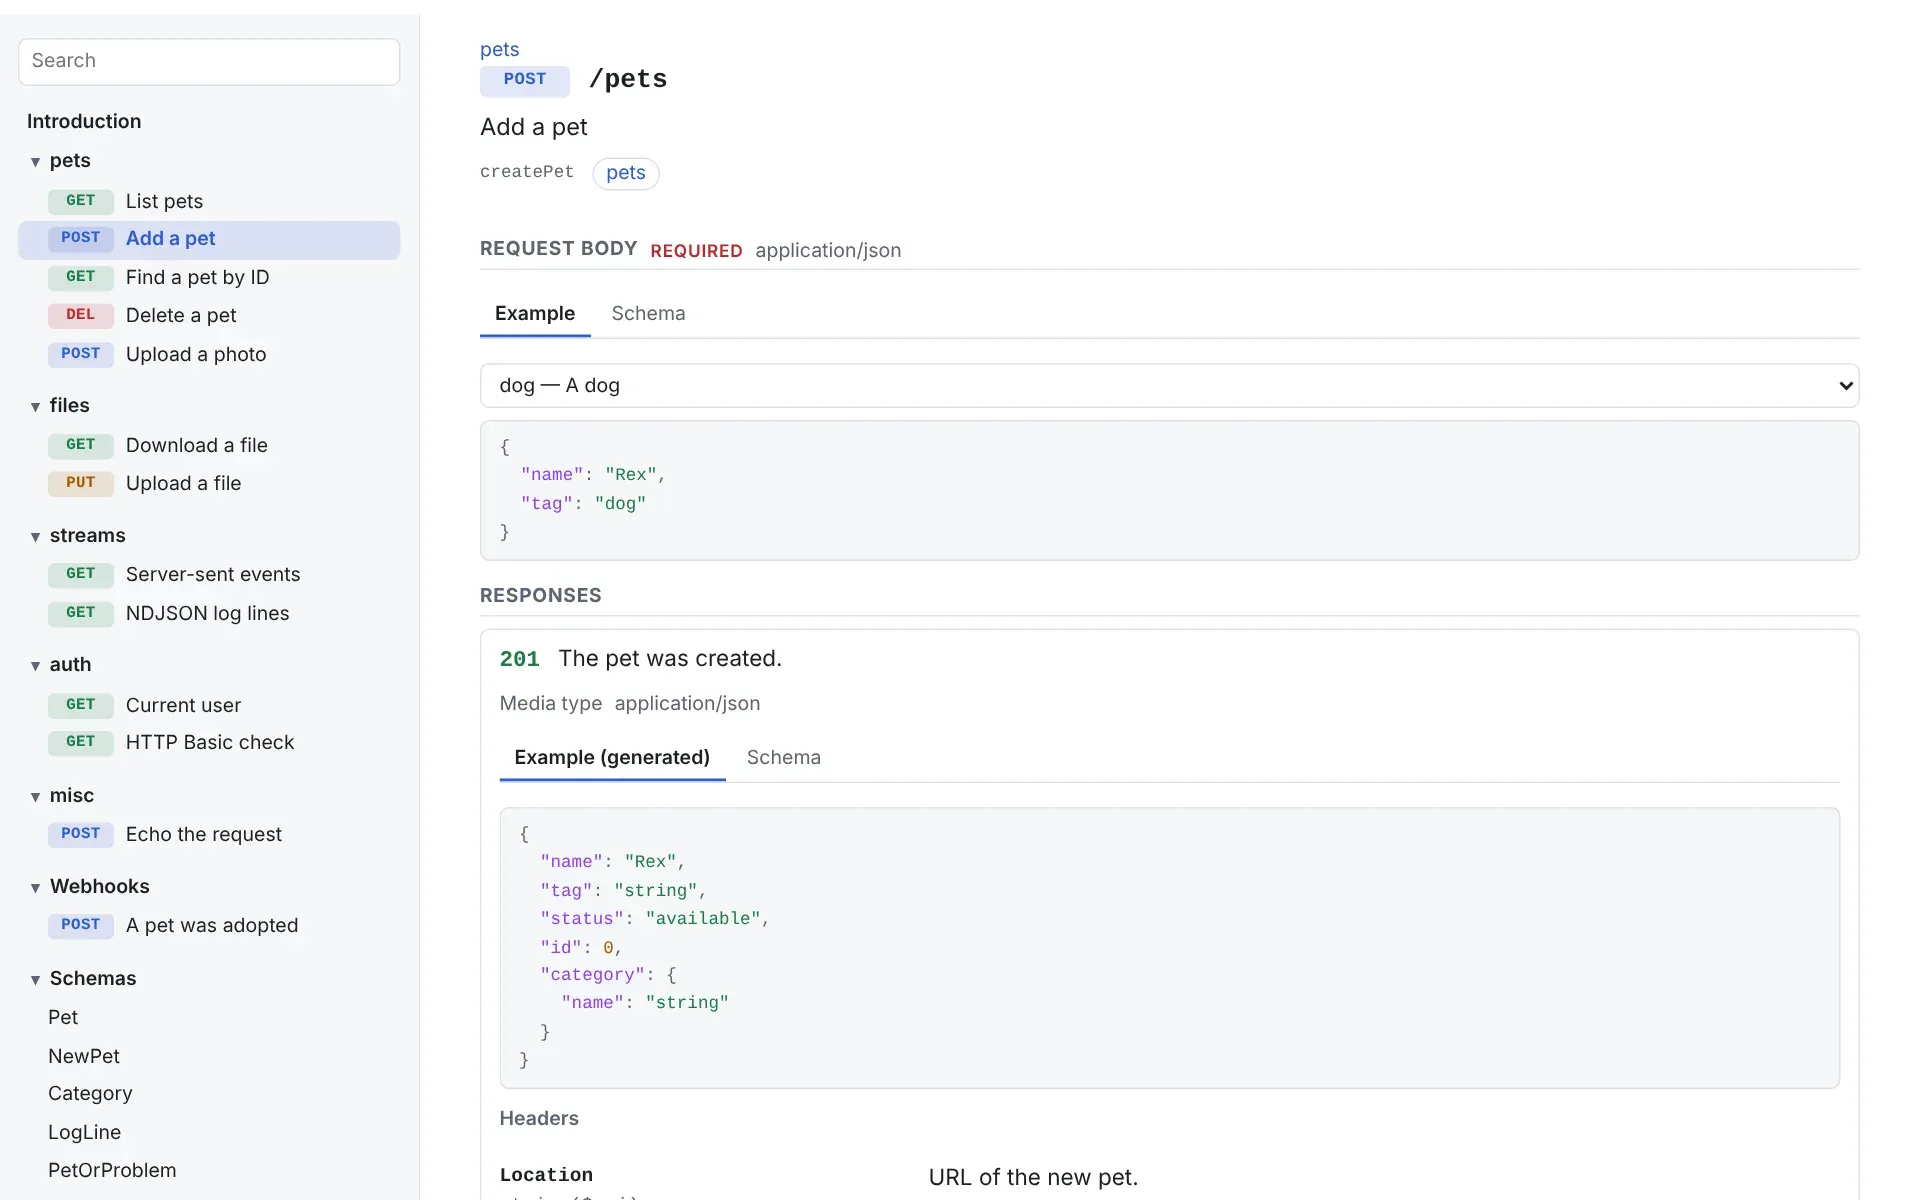This screenshot has height=1200, width=1920.
Task: Open Echo the request endpoint
Action: (209, 834)
